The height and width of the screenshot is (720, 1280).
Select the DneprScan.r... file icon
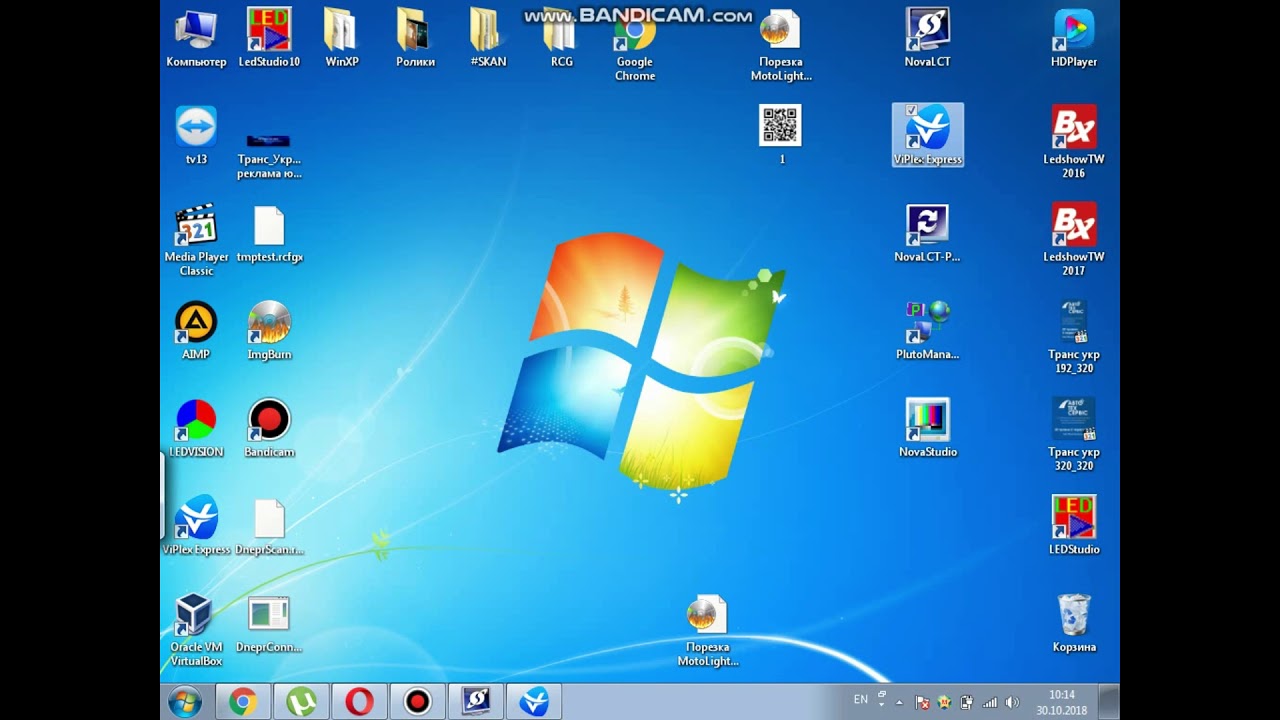[x=269, y=525]
